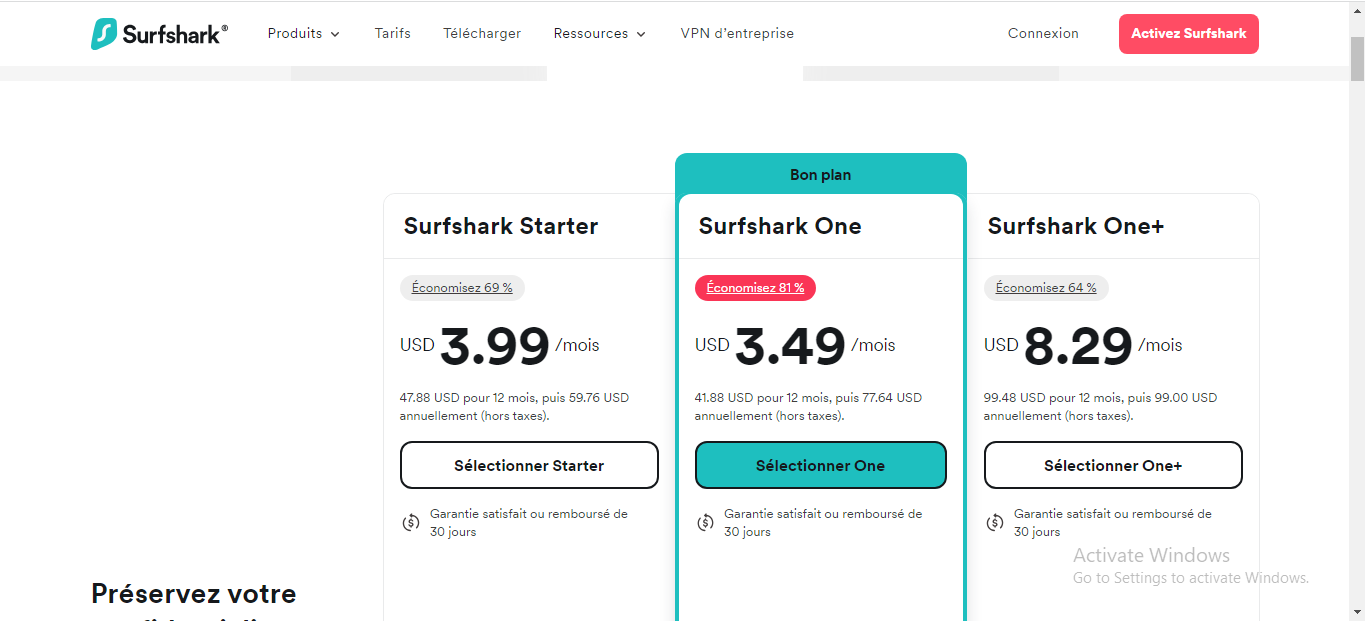1365x621 pixels.
Task: Choose Sélectionner One+ plan button
Action: tap(1113, 465)
